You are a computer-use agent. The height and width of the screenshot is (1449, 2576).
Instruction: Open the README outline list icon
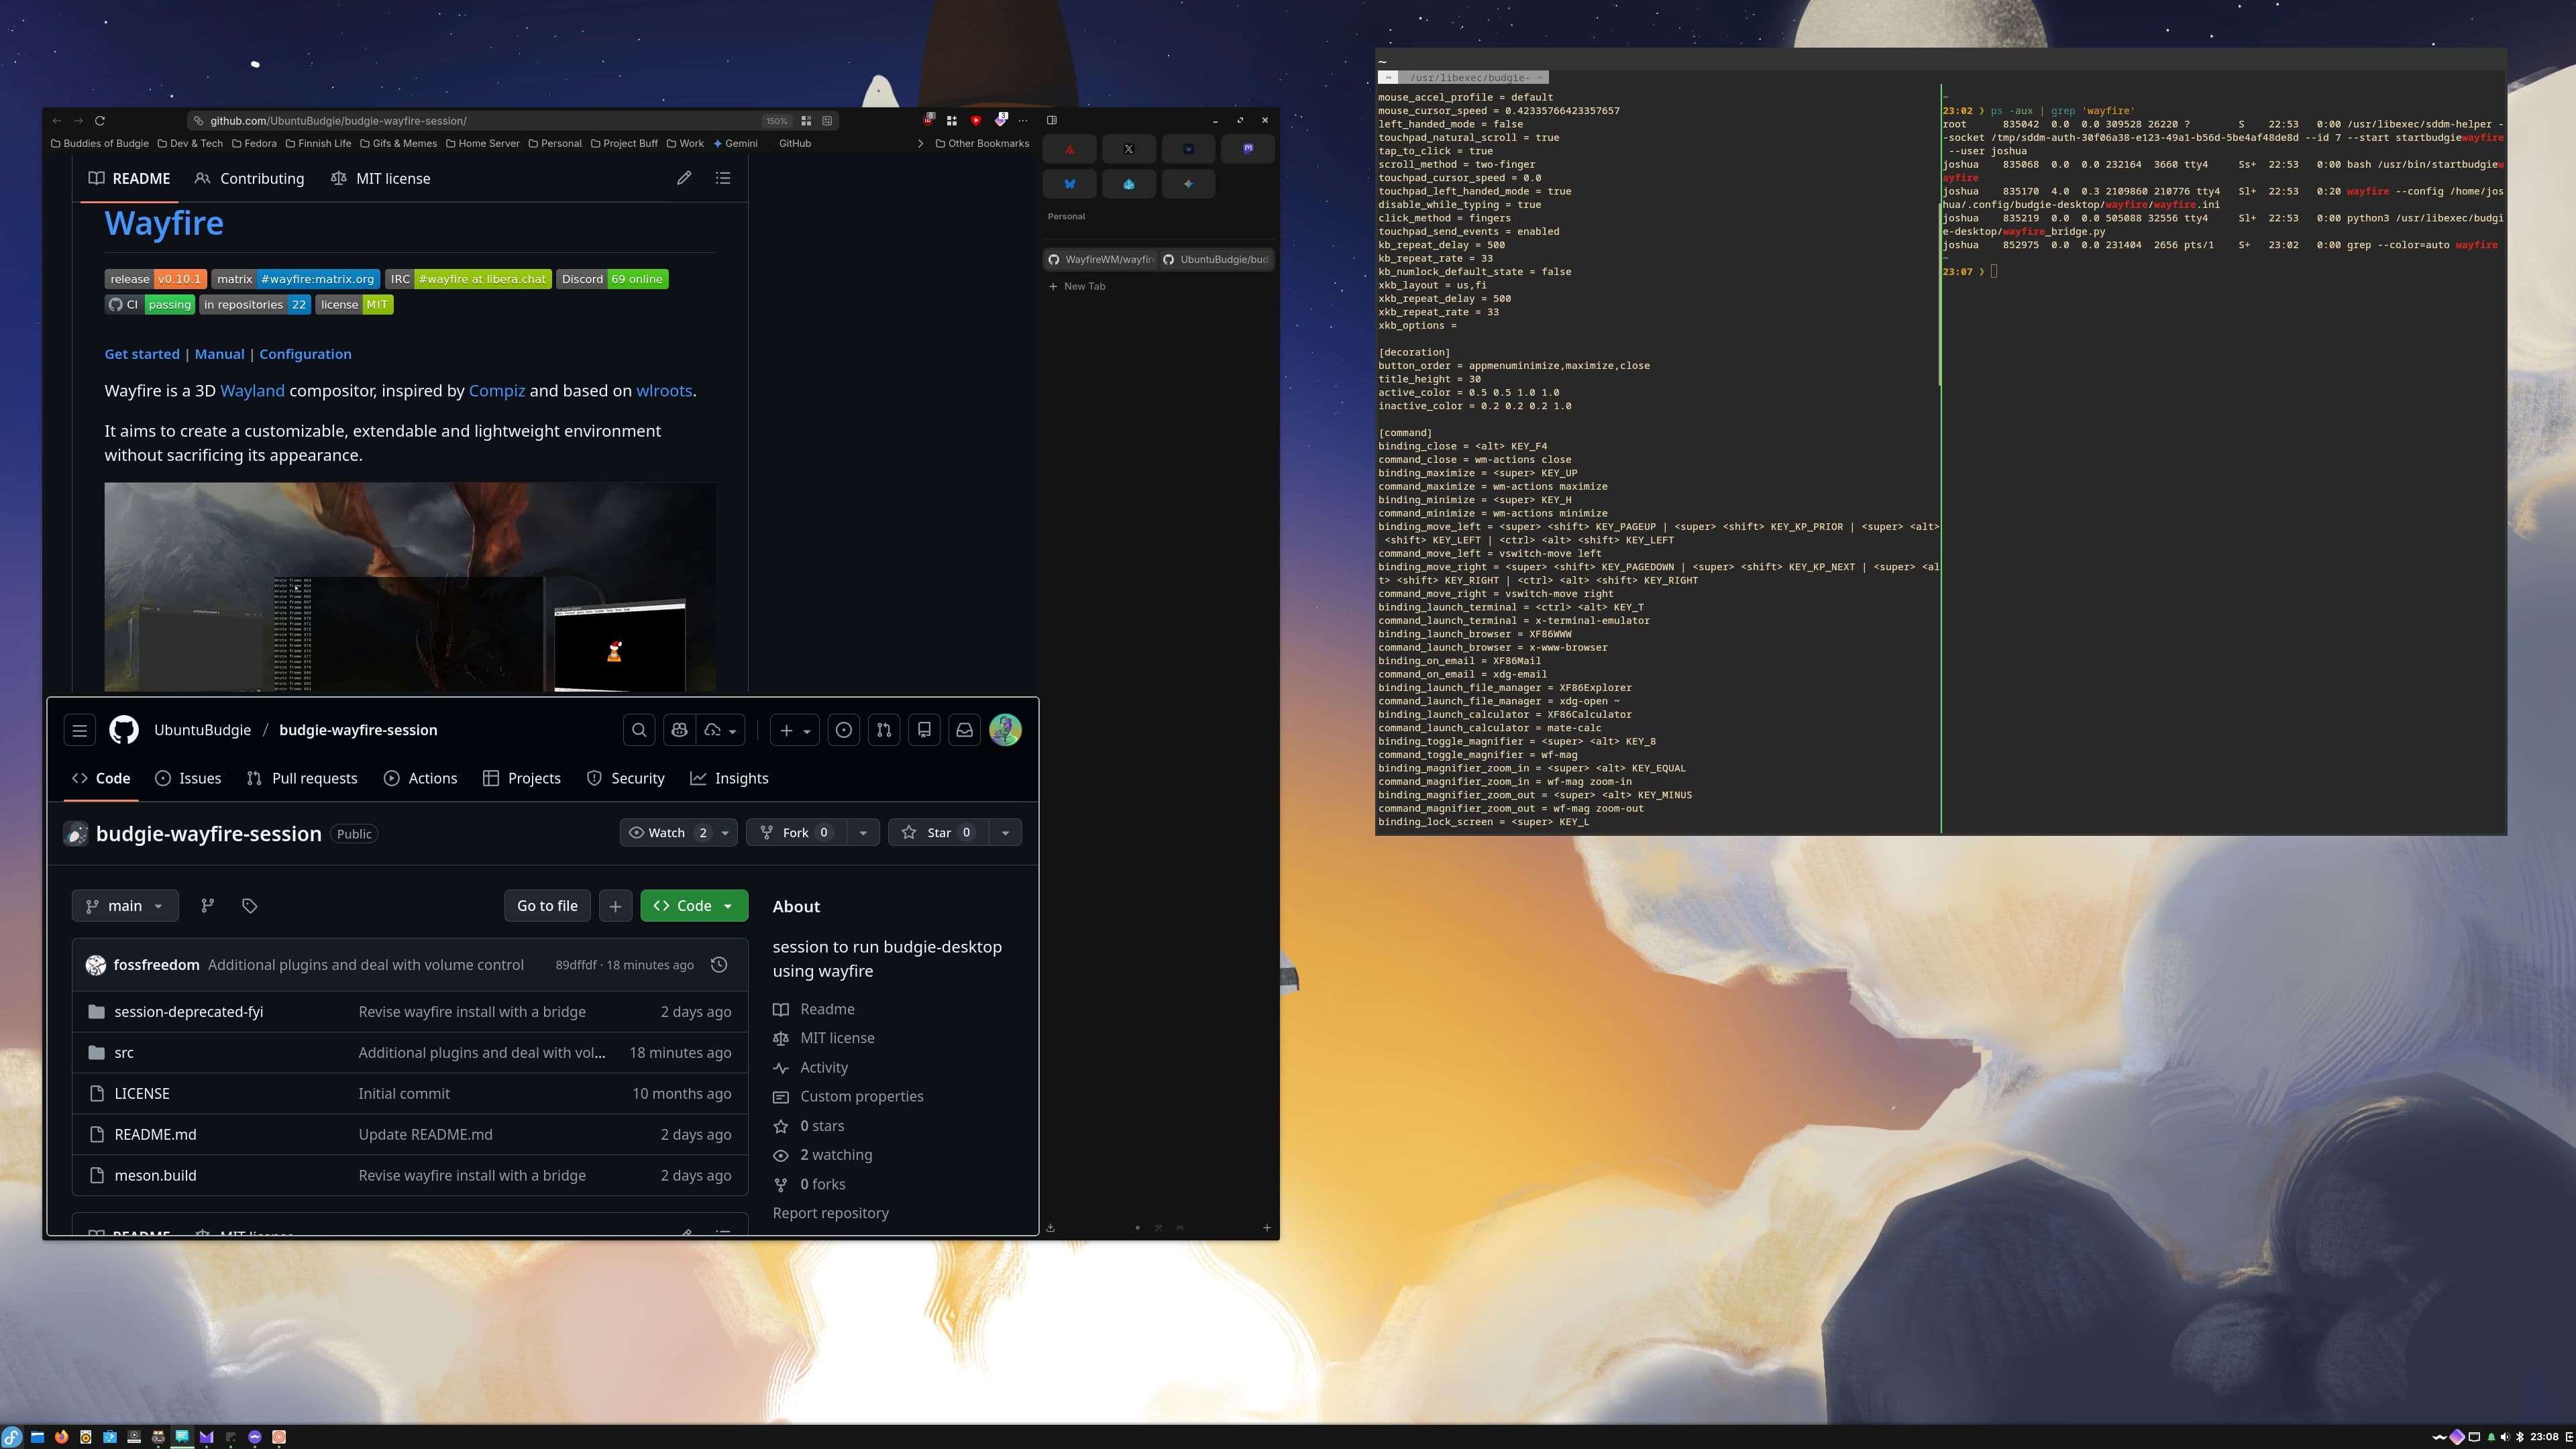click(723, 178)
